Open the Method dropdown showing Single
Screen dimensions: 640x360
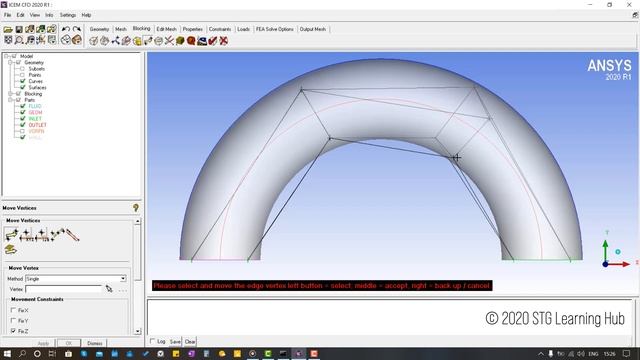[123, 279]
